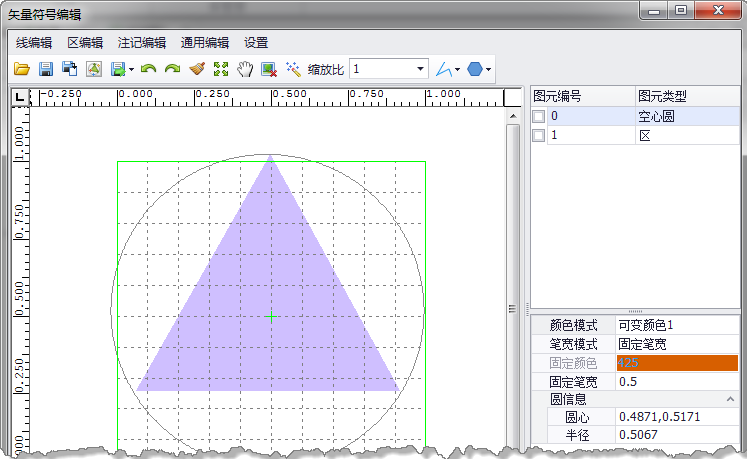Select the hand pan tool
The width and height of the screenshot is (747, 459).
[x=245, y=69]
